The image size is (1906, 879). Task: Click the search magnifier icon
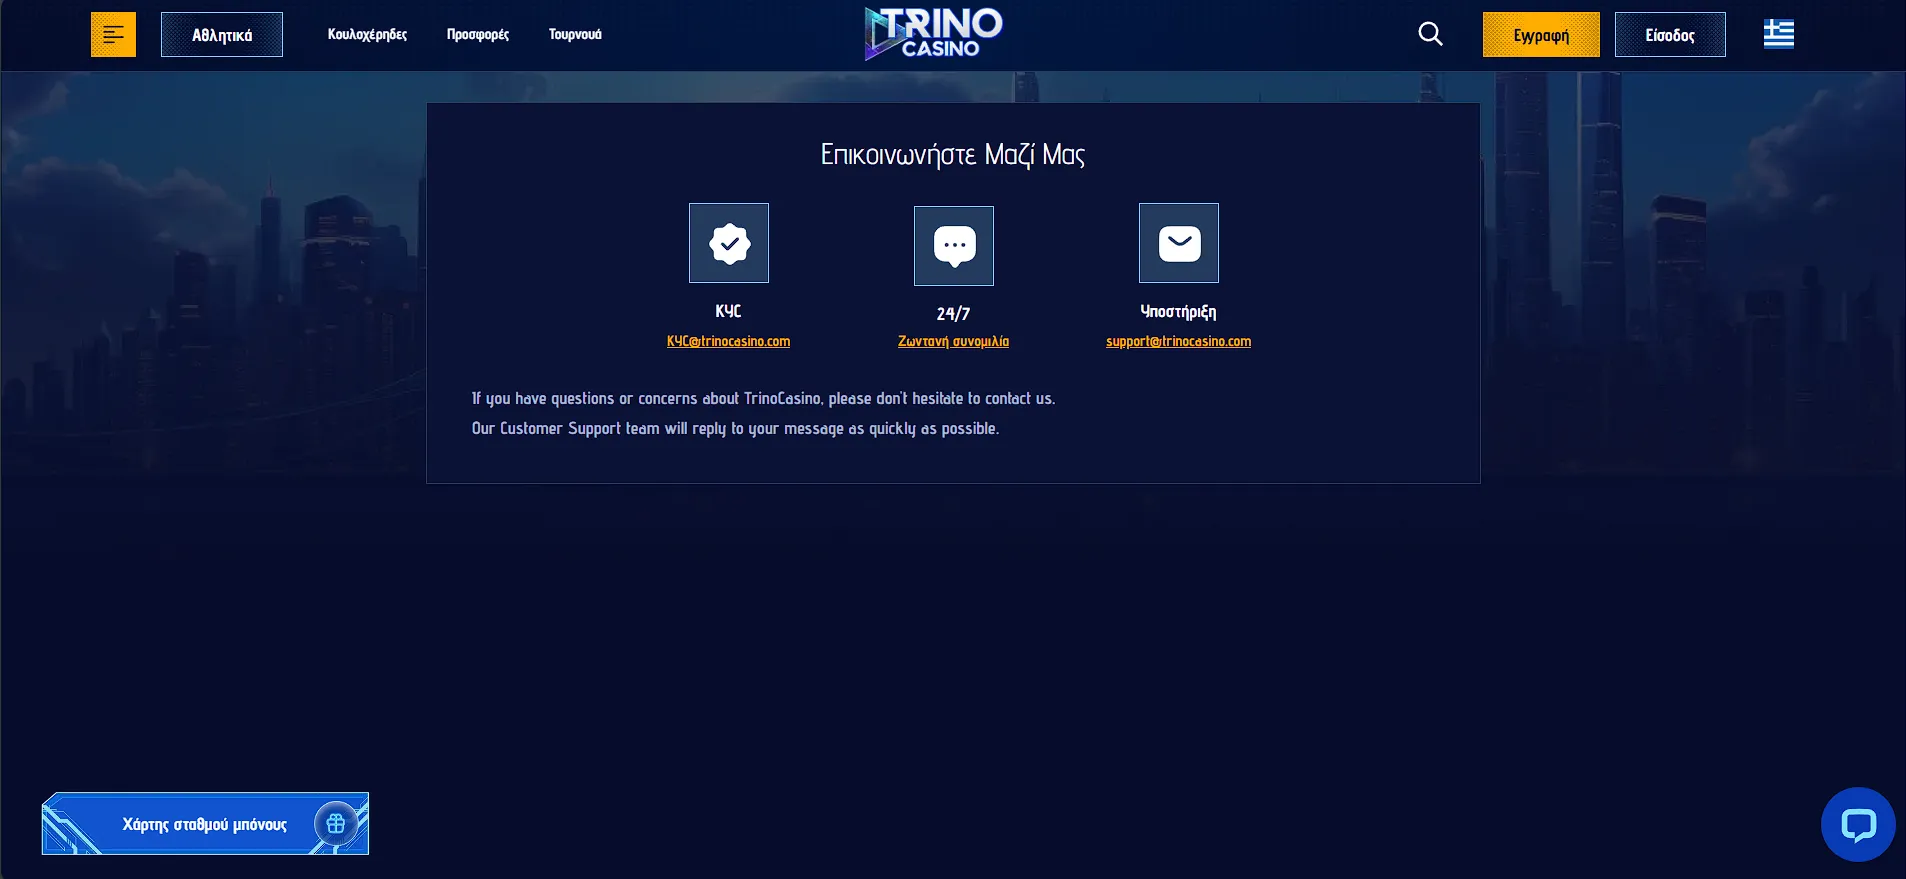click(x=1430, y=34)
